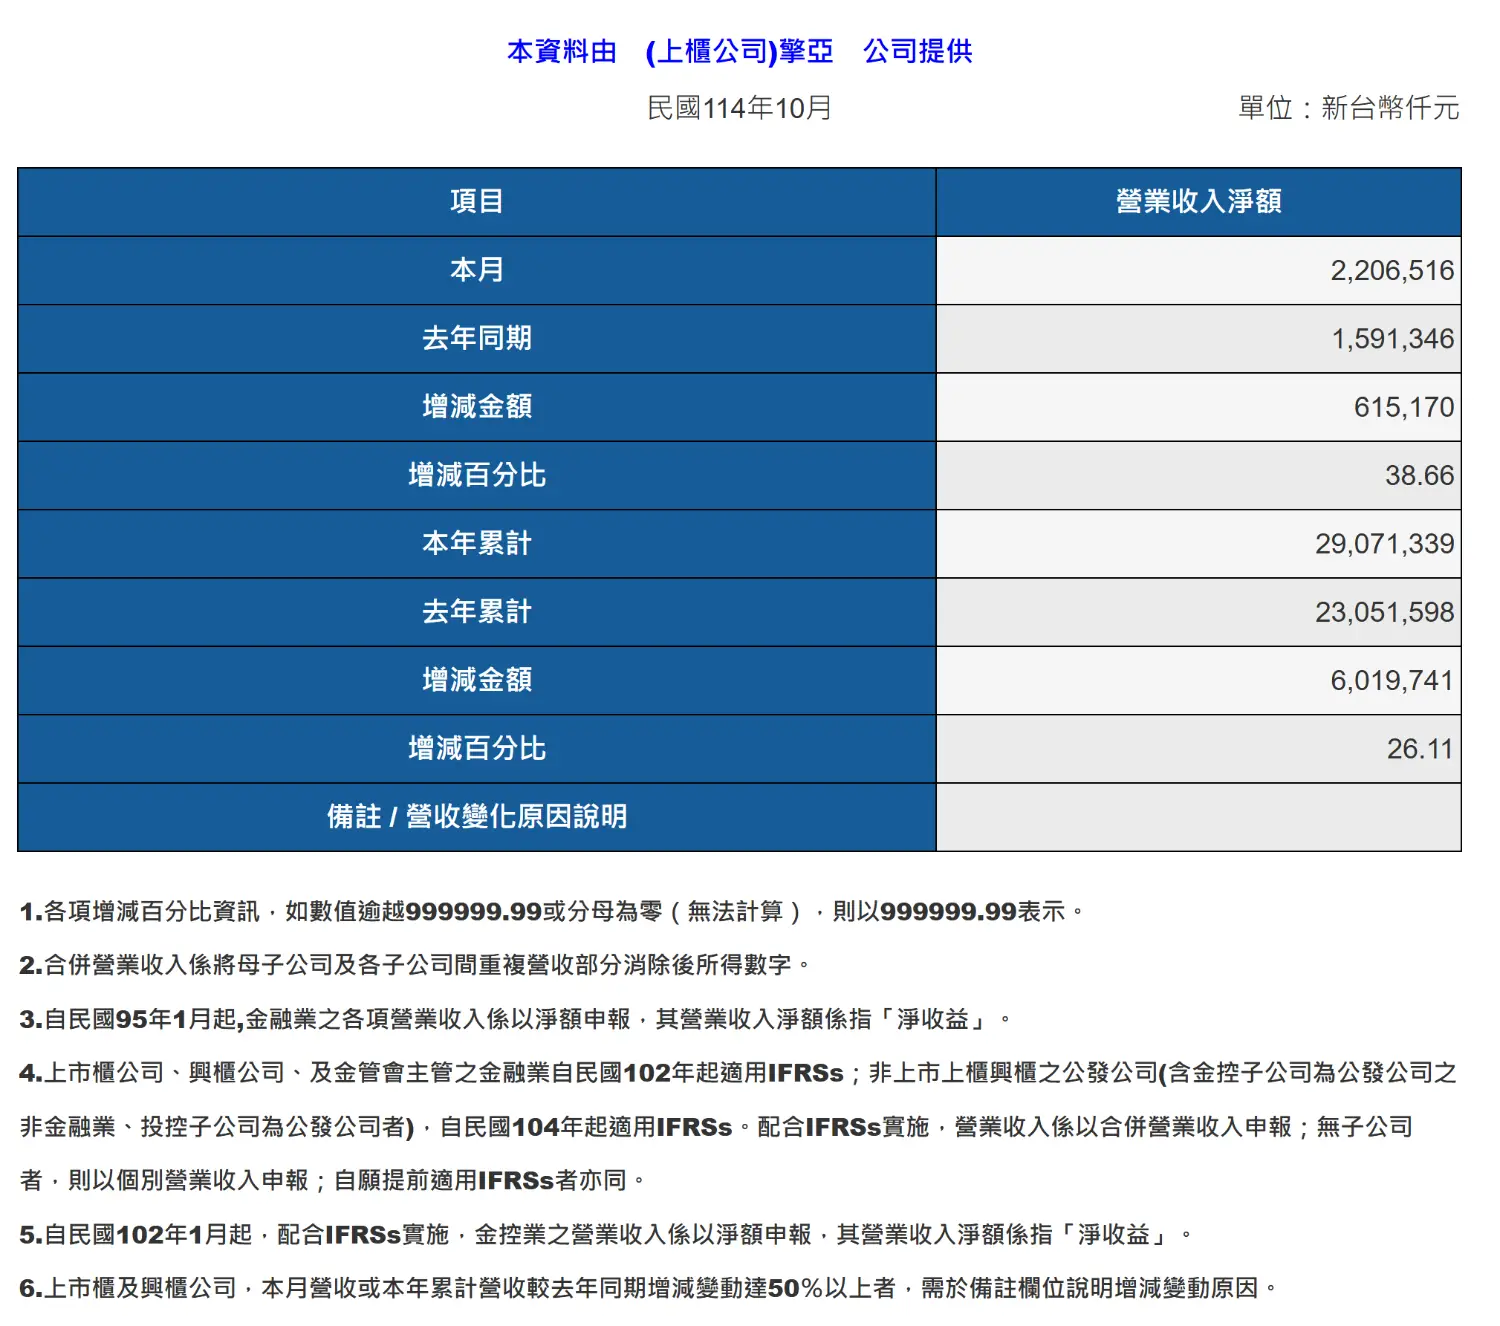The width and height of the screenshot is (1500, 1326).
Task: Select the value 1,591,346 in the table
Action: pos(1392,339)
